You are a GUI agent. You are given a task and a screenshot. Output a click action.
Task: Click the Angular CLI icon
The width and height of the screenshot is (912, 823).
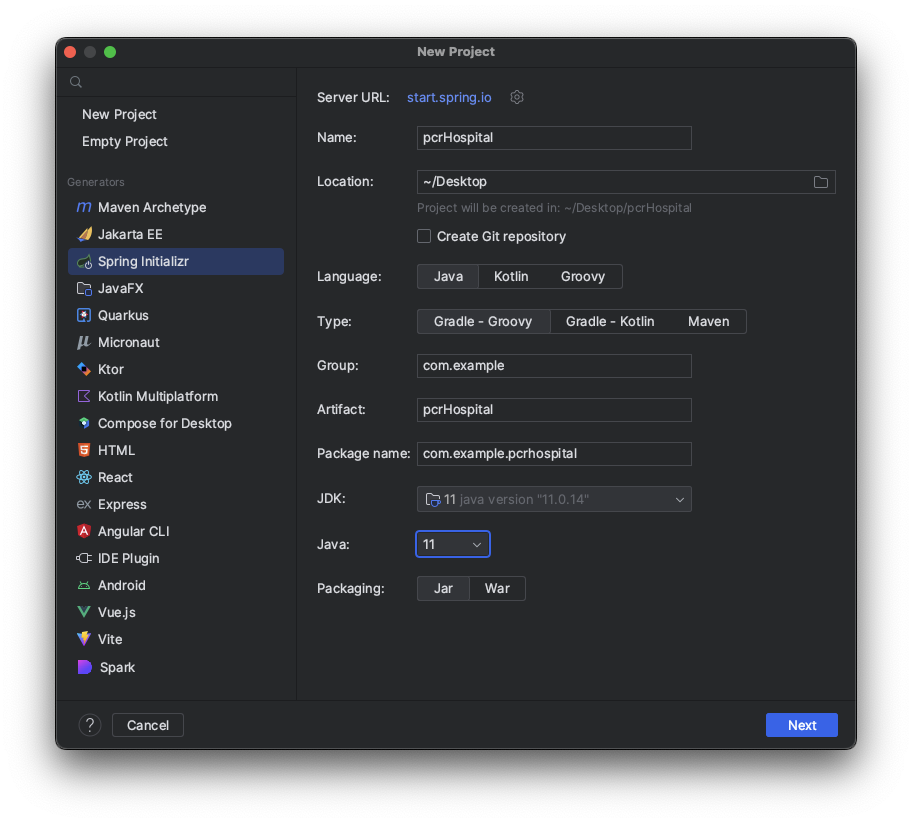84,531
